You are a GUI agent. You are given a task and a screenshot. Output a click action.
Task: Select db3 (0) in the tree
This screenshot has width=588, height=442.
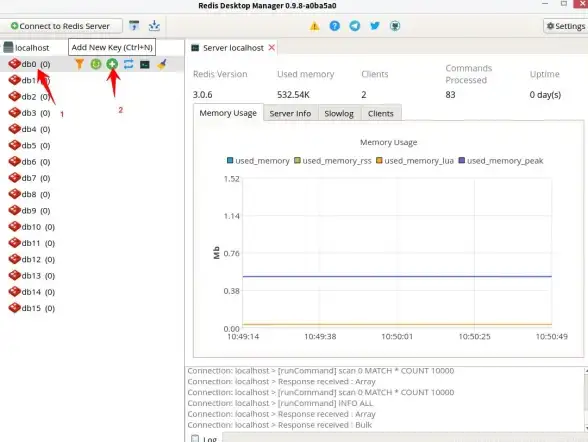coord(36,113)
